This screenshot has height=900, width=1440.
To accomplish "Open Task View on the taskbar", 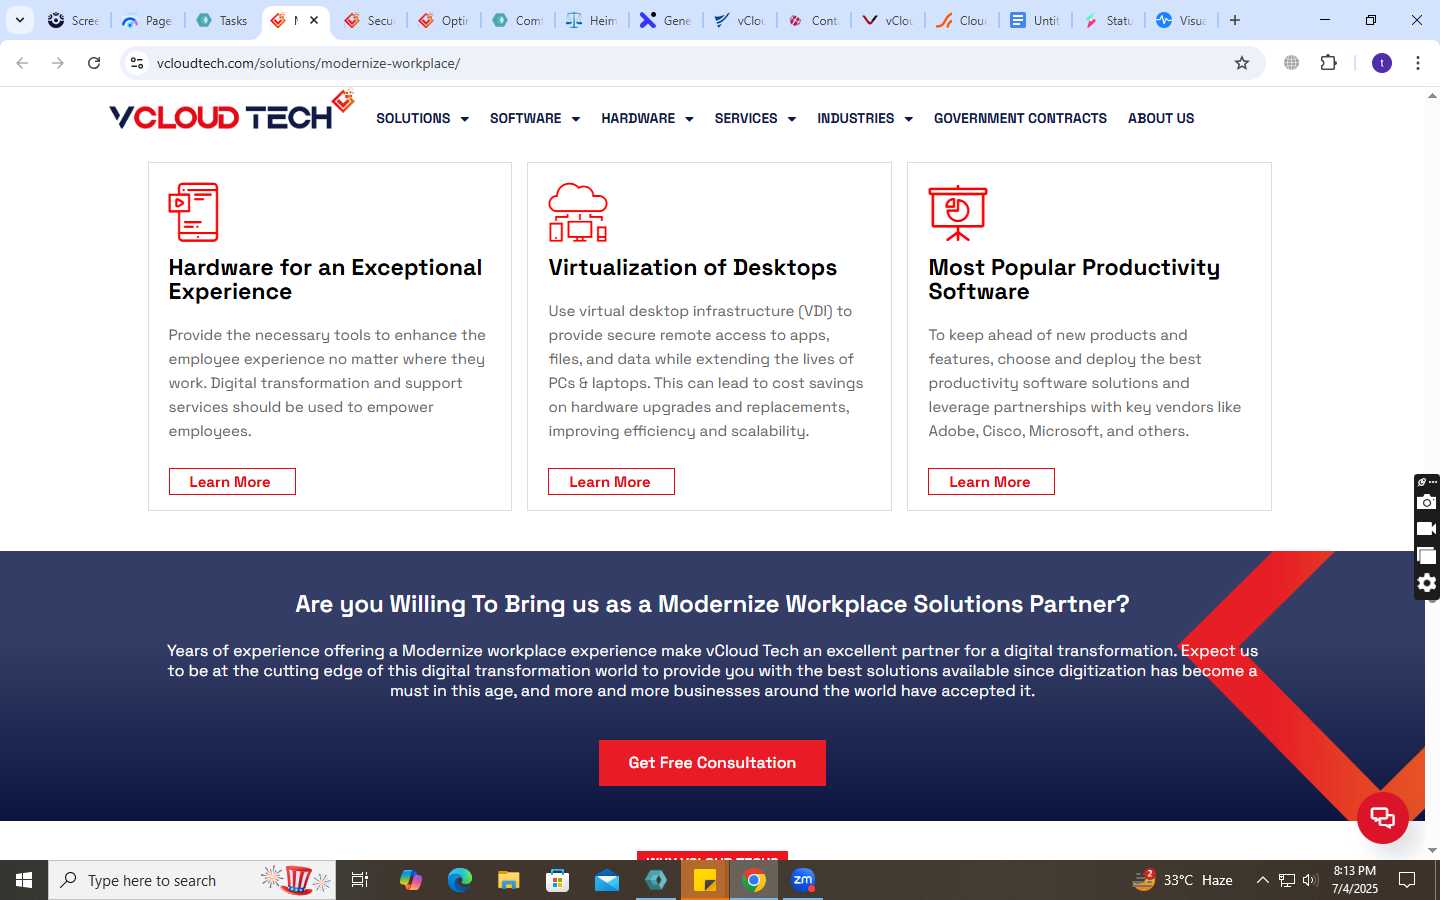I will point(360,880).
